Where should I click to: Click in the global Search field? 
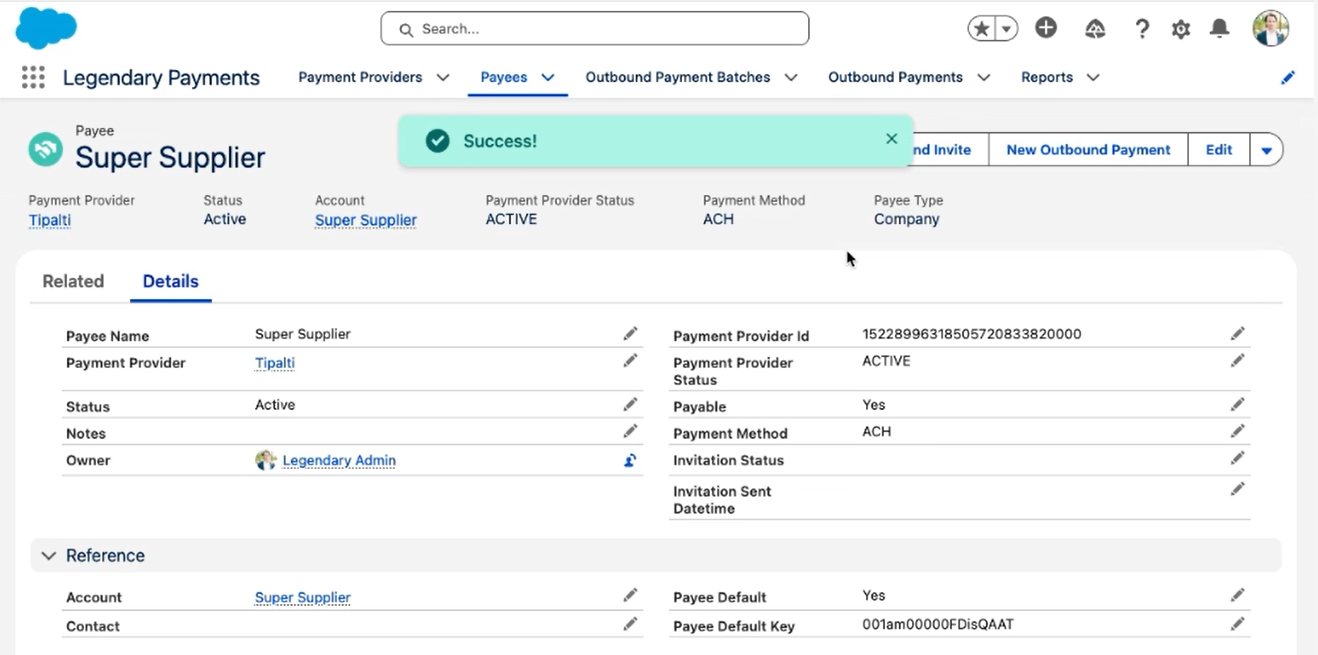click(595, 29)
